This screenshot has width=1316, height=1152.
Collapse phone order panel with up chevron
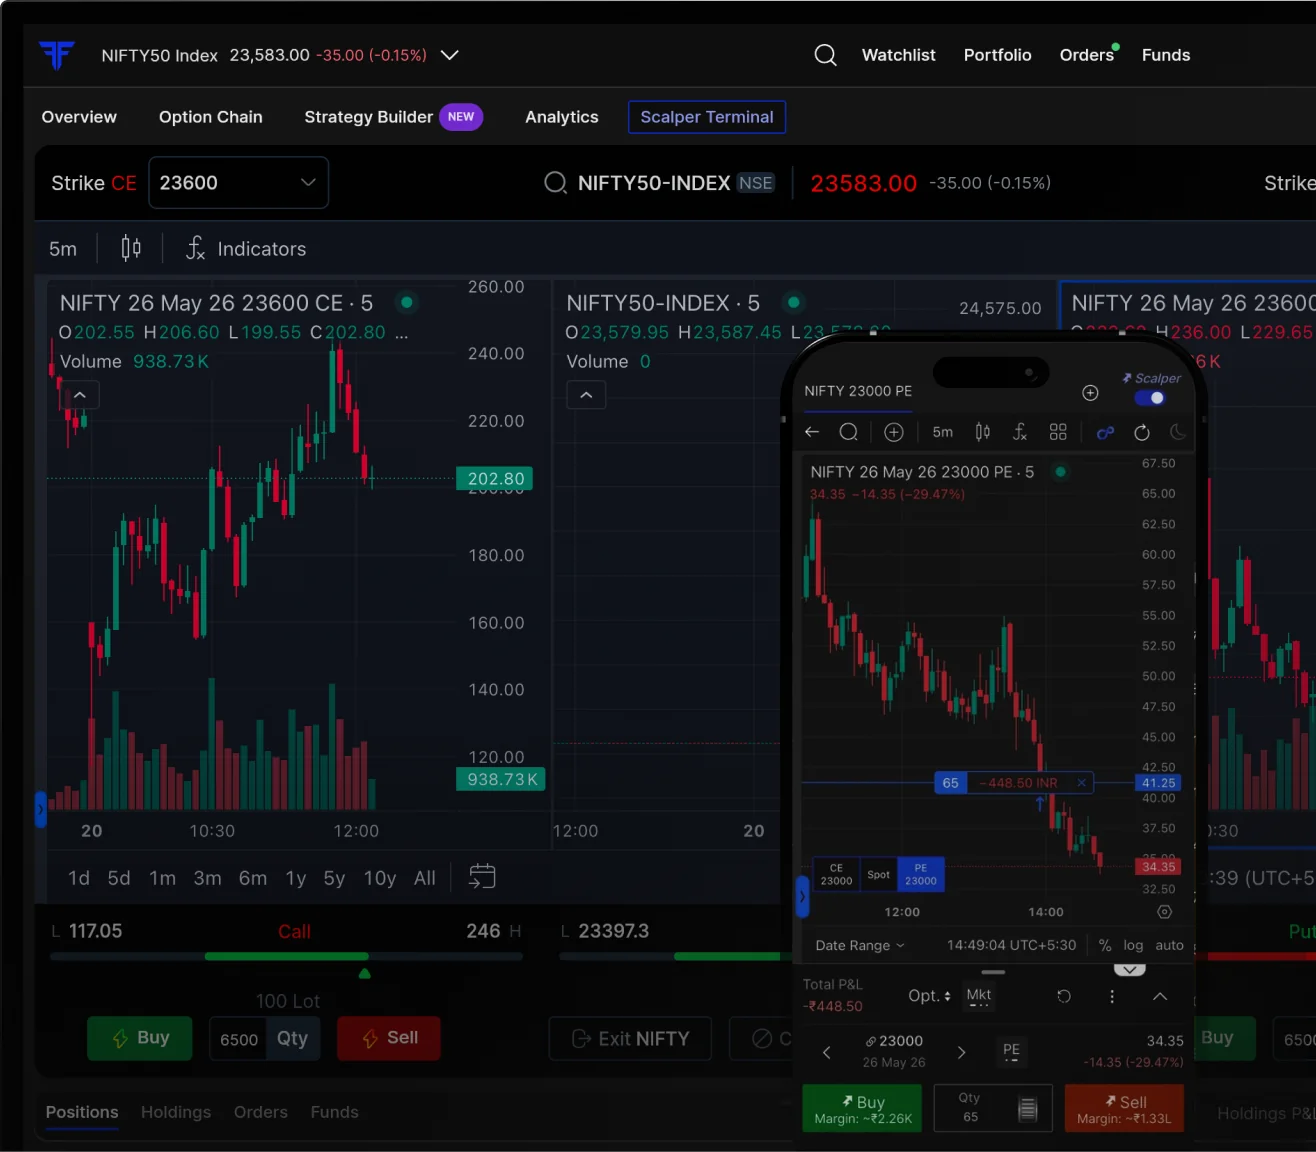tap(1160, 996)
